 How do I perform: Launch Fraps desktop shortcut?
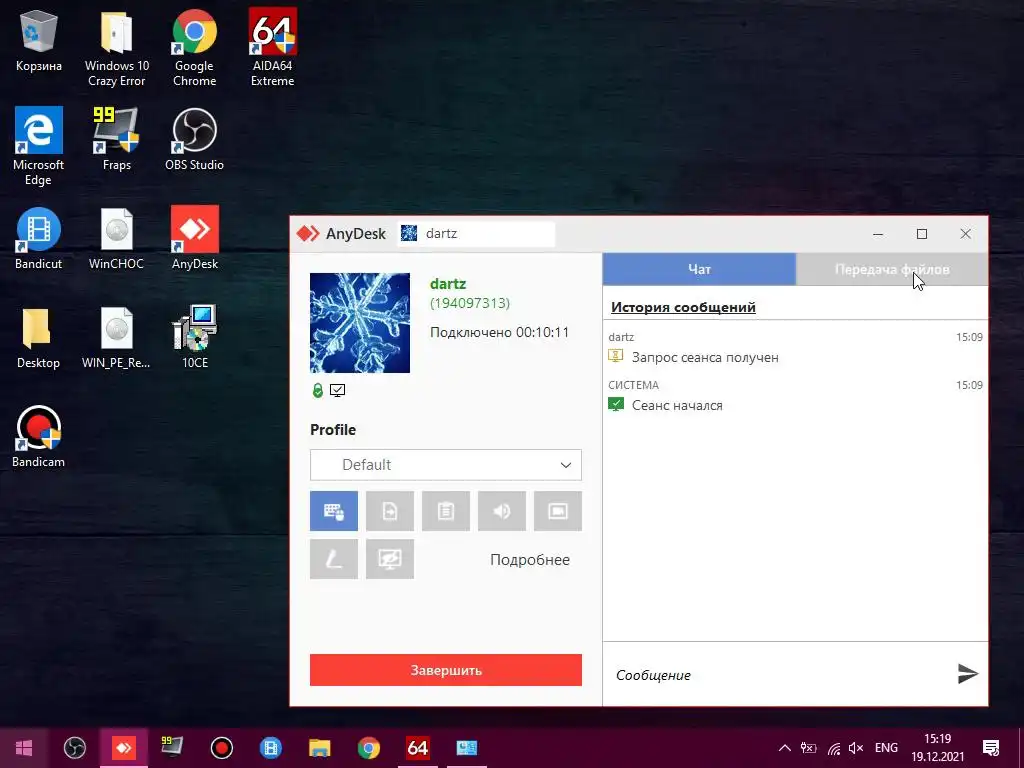(x=117, y=138)
